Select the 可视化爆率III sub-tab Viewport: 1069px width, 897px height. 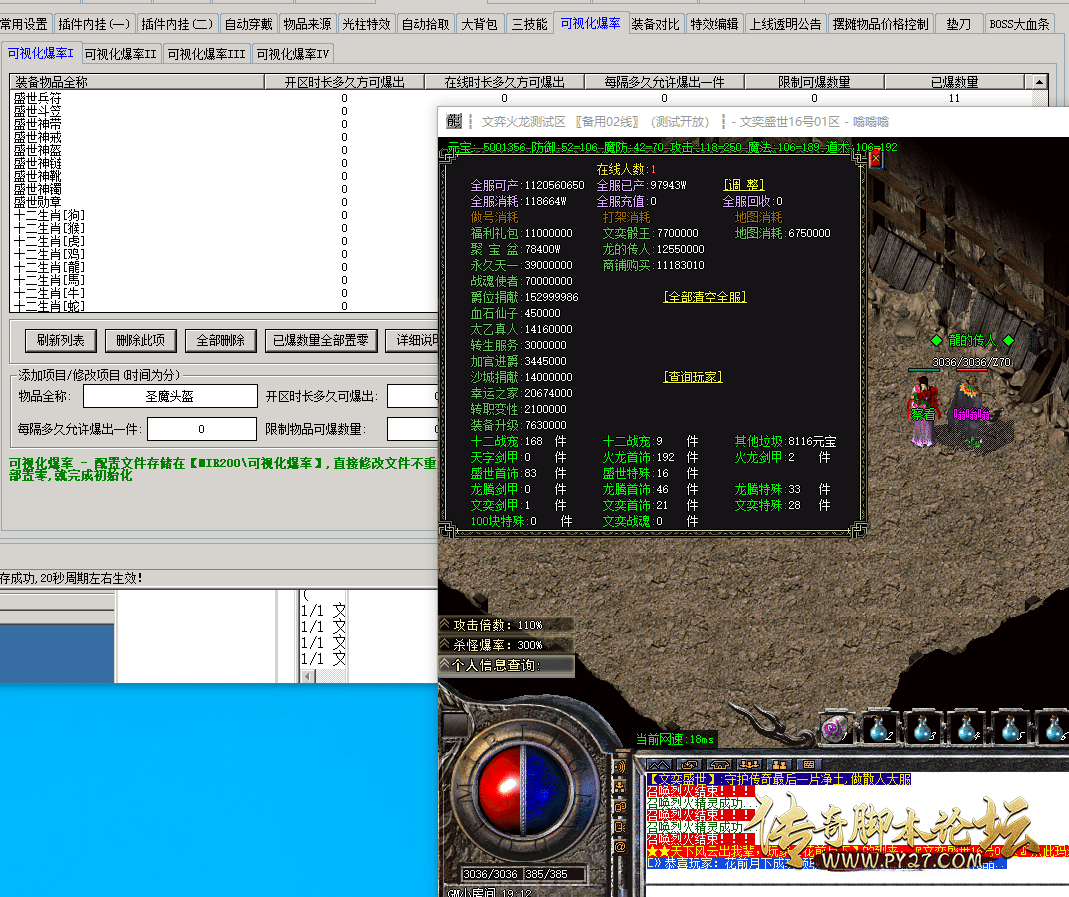coord(207,54)
